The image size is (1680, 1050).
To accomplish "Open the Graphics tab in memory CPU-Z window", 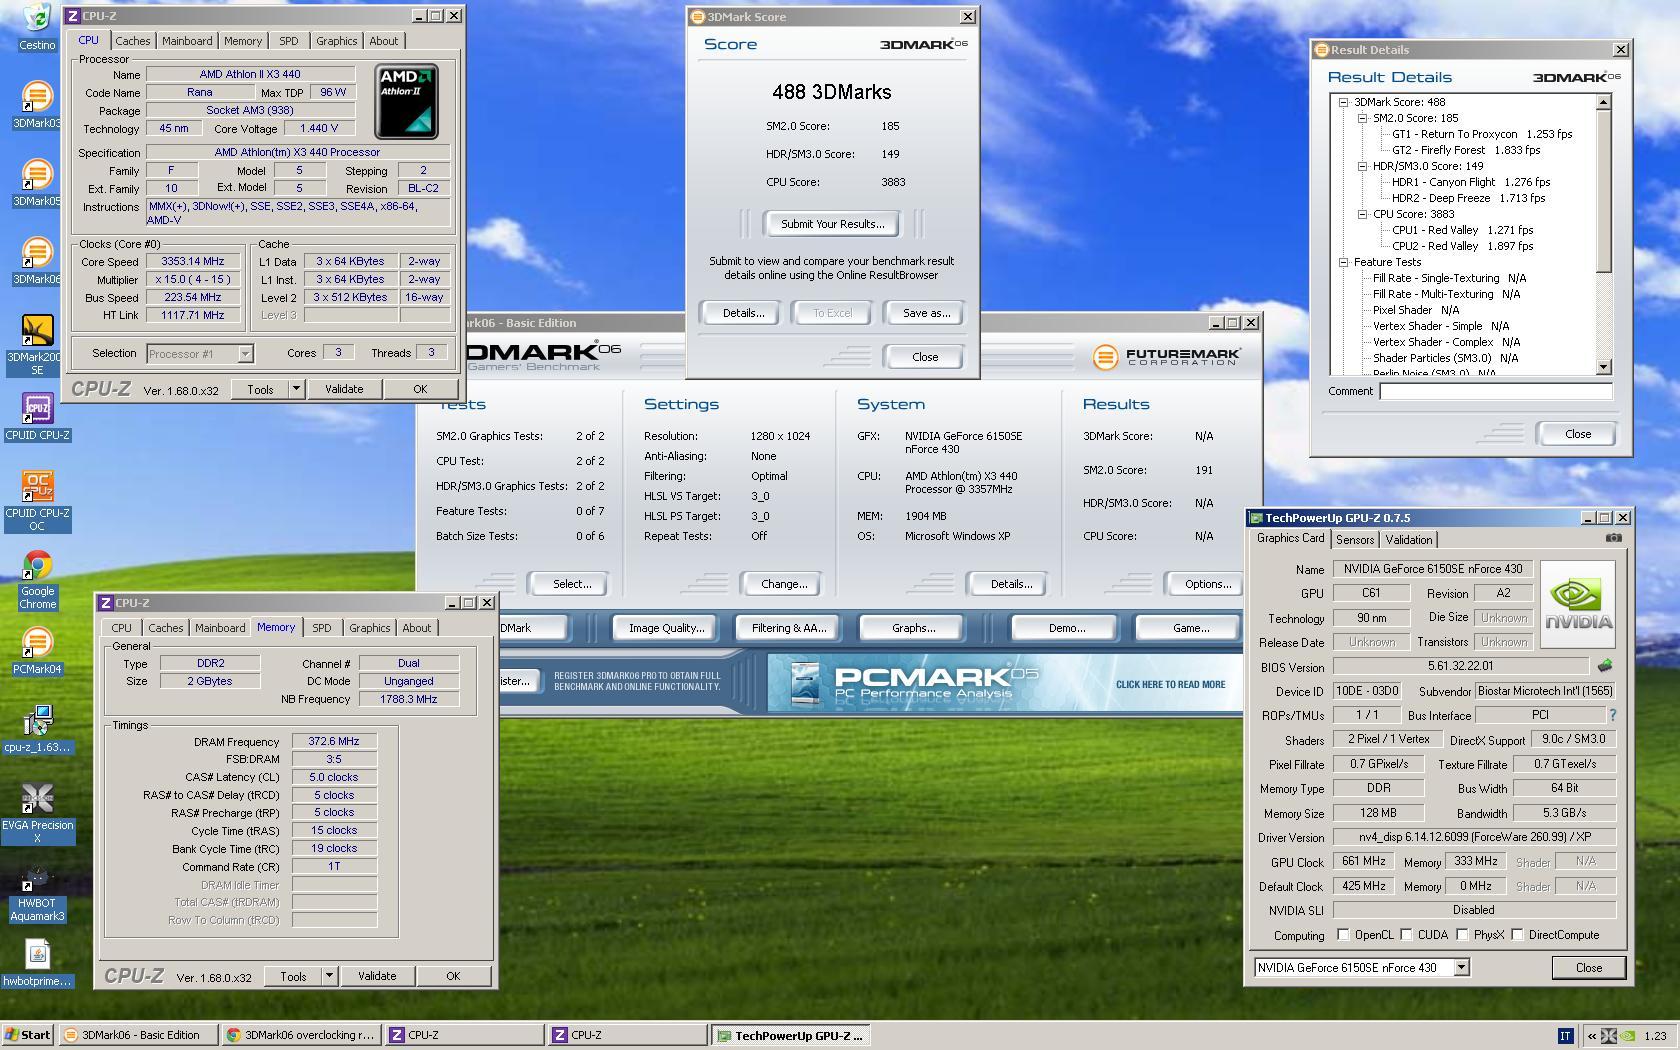I will click(369, 628).
